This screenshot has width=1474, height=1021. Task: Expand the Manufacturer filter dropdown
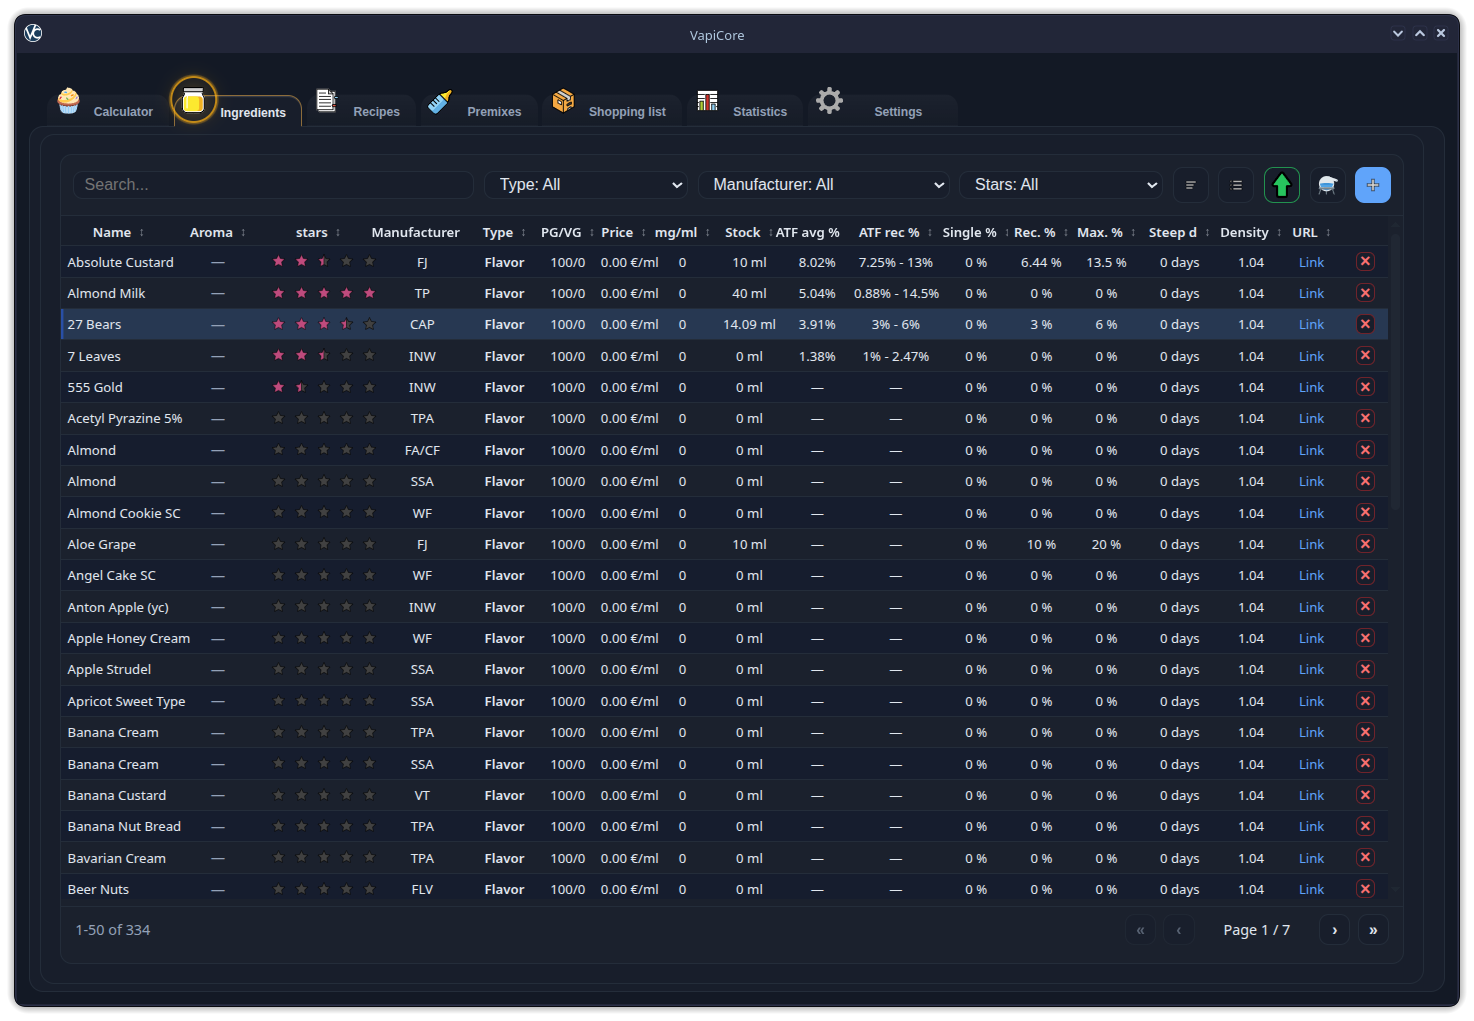click(x=823, y=185)
